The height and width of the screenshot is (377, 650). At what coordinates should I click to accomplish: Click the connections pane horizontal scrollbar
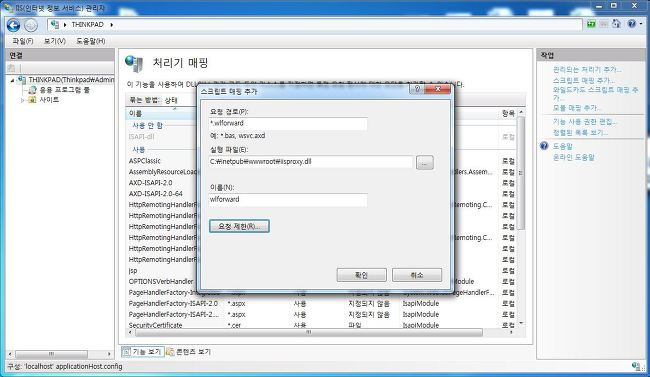(51, 354)
